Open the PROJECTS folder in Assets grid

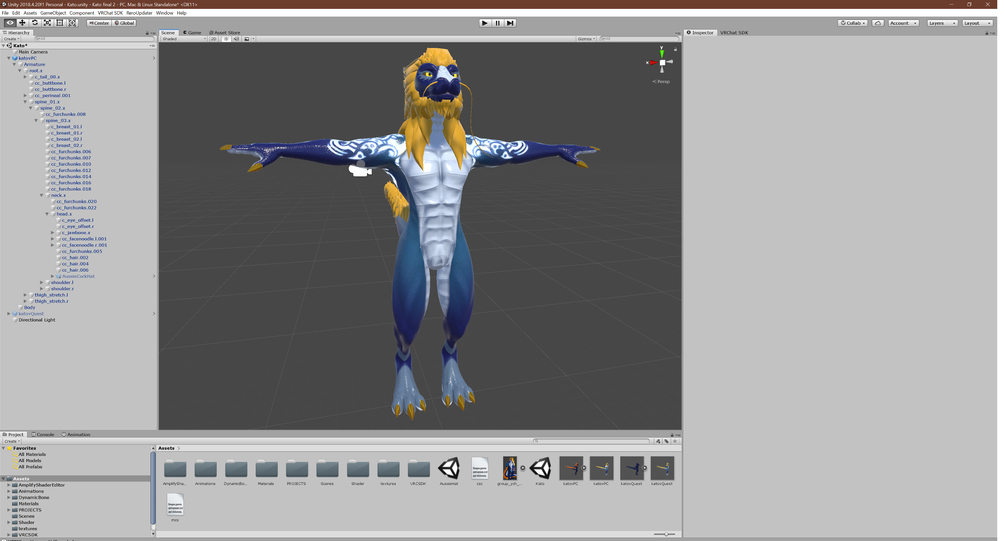tap(297, 470)
